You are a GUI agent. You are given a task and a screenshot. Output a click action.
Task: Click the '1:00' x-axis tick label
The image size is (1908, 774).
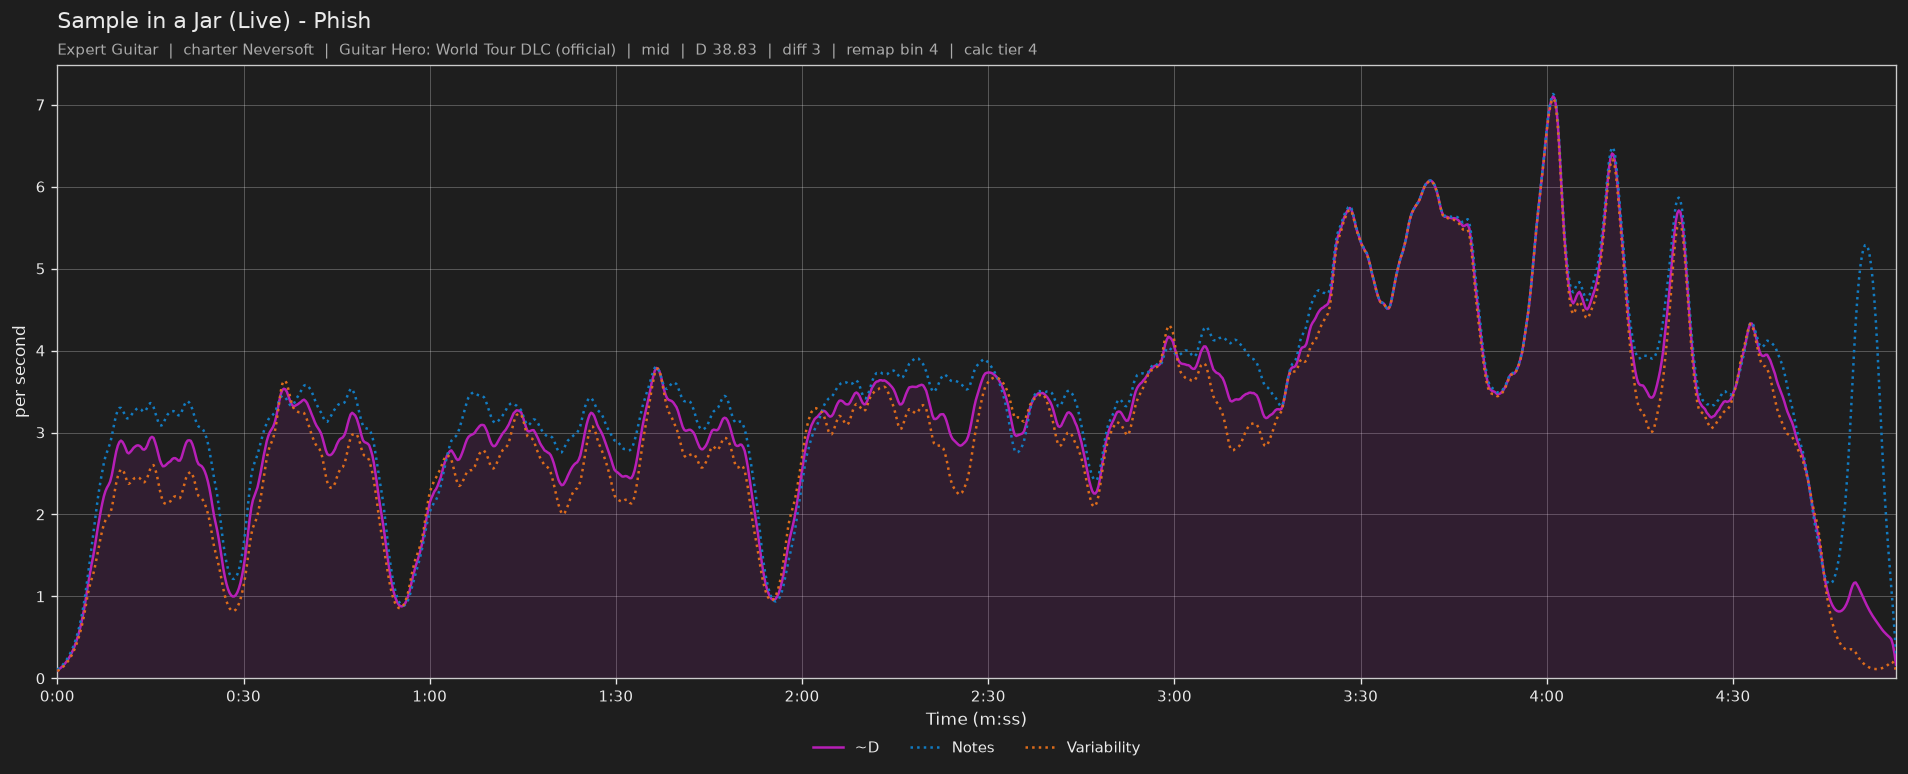(430, 697)
